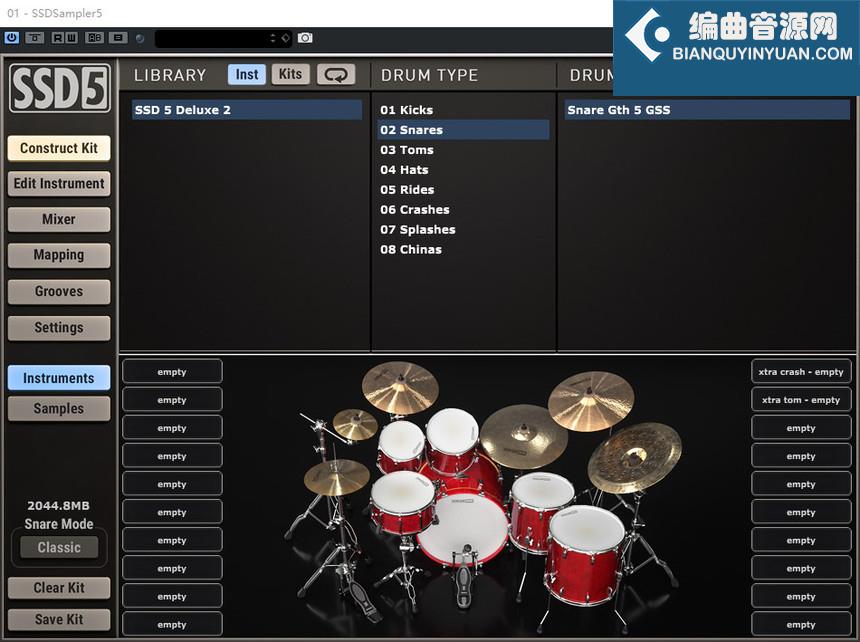Open the Settings page
The width and height of the screenshot is (860, 642).
pyautogui.click(x=59, y=327)
